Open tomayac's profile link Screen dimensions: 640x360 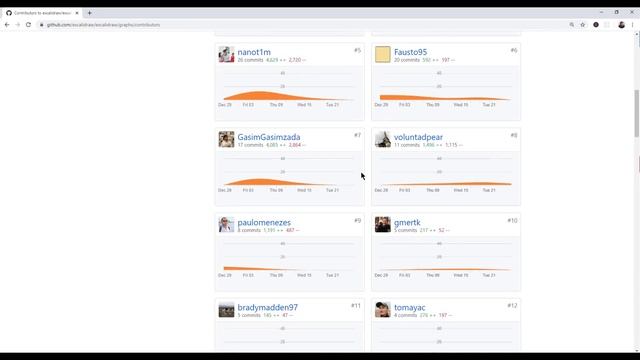(409, 307)
